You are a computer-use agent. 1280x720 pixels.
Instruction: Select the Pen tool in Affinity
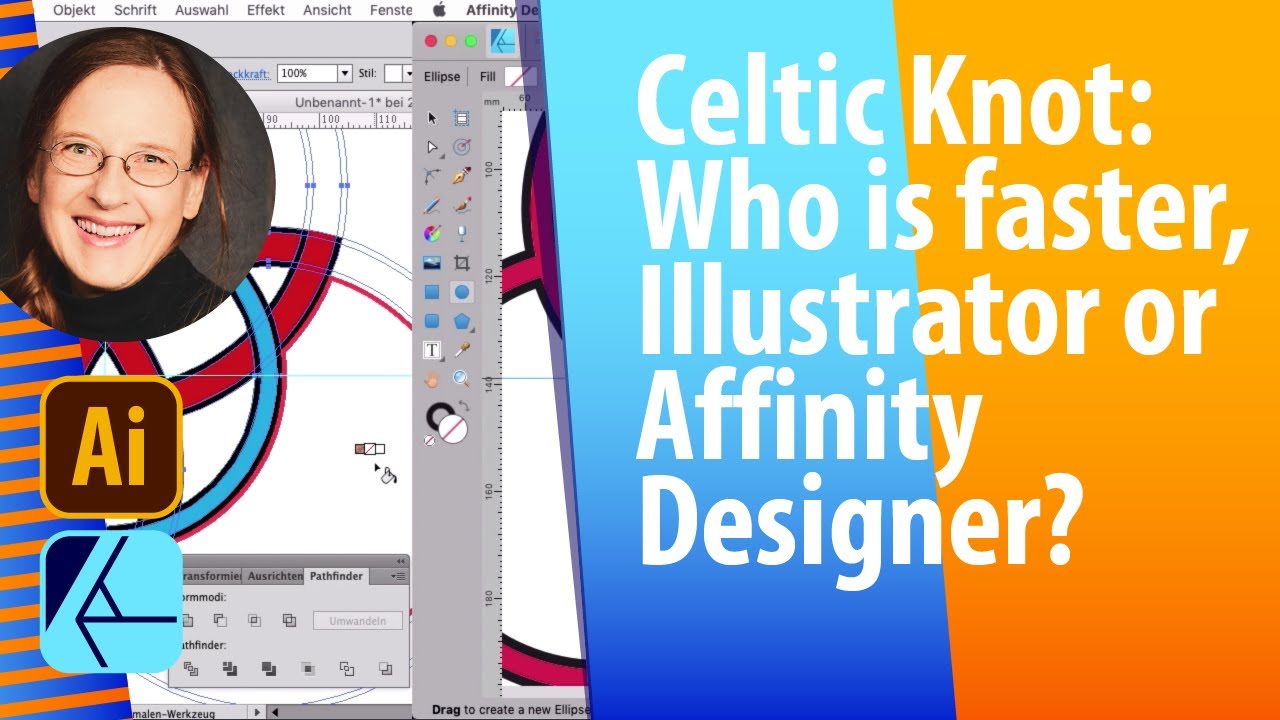[461, 176]
